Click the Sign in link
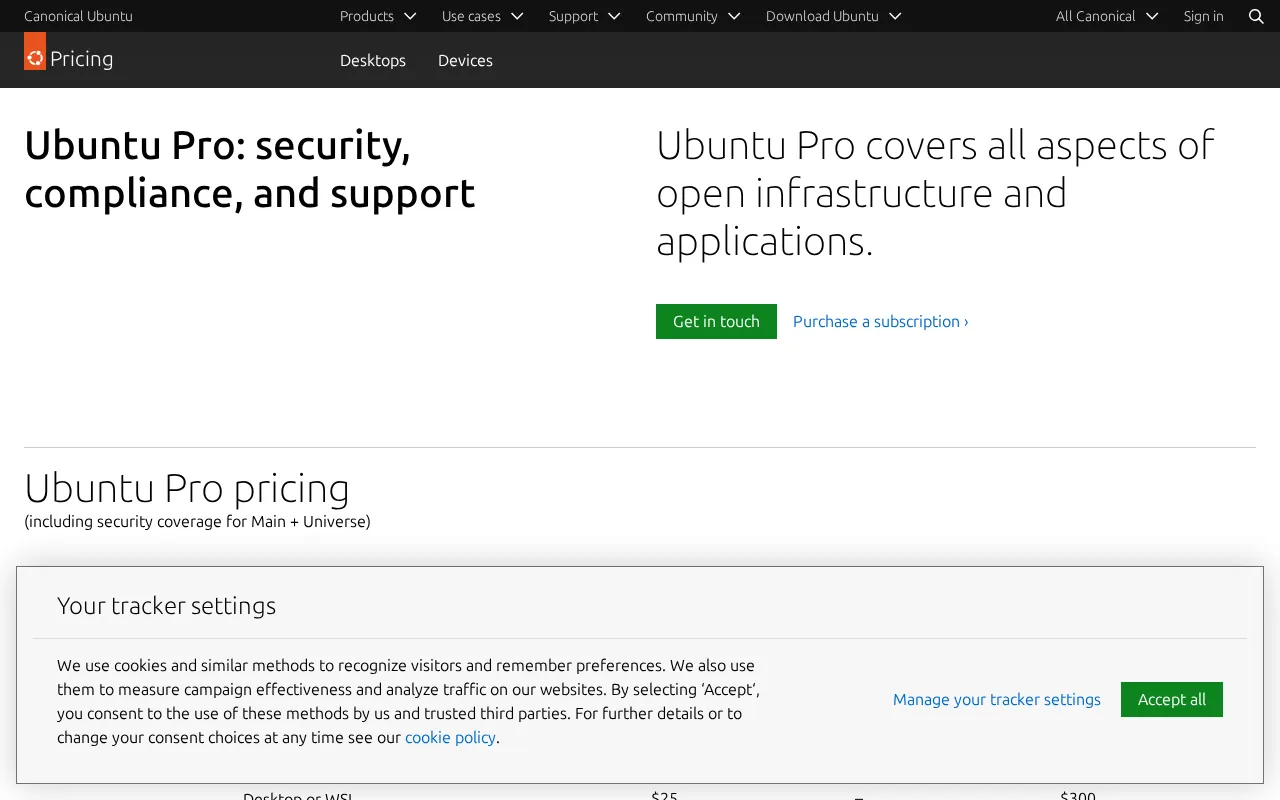Image resolution: width=1280 pixels, height=800 pixels. coord(1203,16)
